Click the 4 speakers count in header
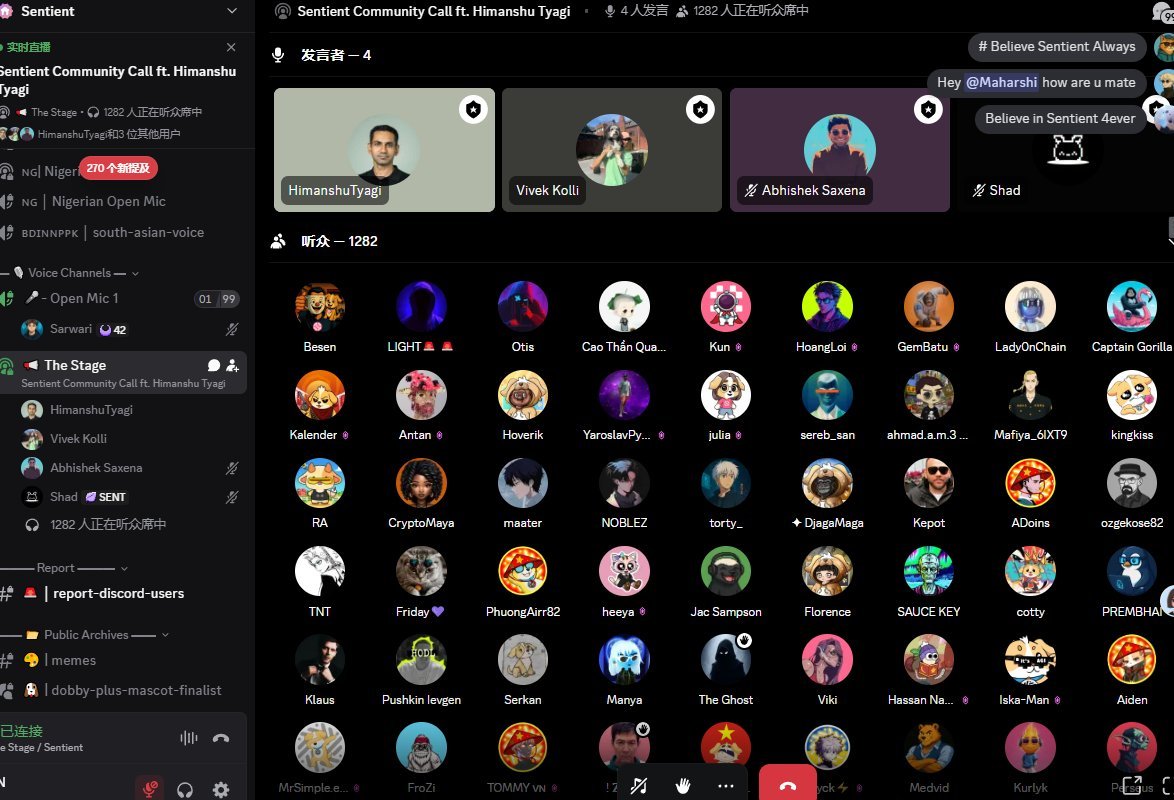1174x800 pixels. pyautogui.click(x=636, y=10)
